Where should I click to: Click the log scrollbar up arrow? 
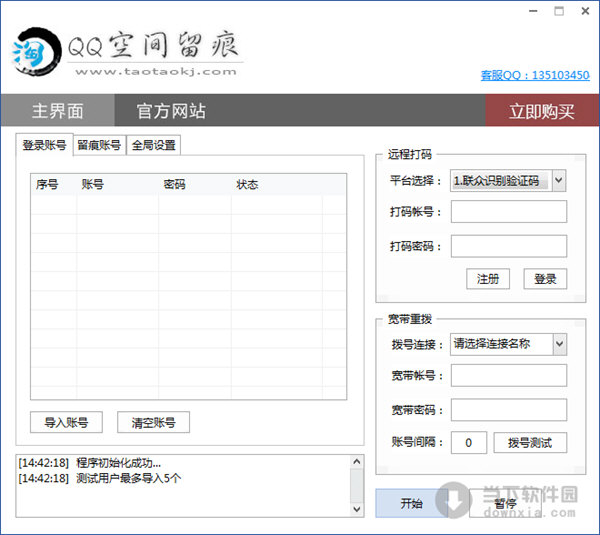tap(357, 462)
